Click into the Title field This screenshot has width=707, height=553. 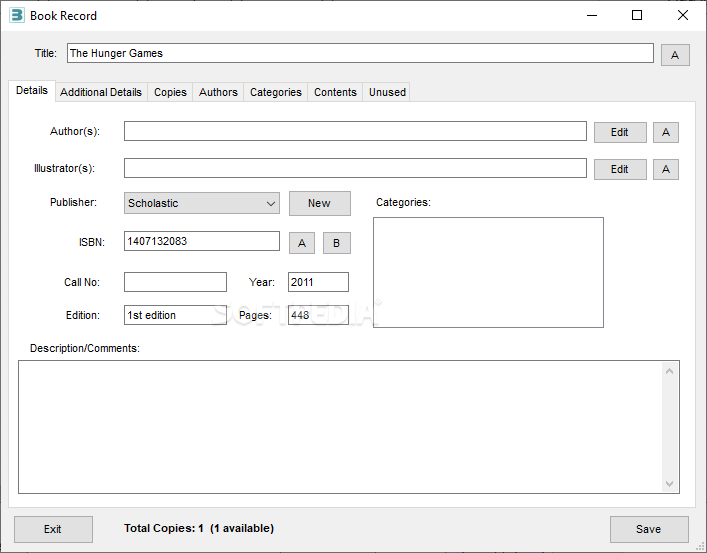tap(360, 53)
